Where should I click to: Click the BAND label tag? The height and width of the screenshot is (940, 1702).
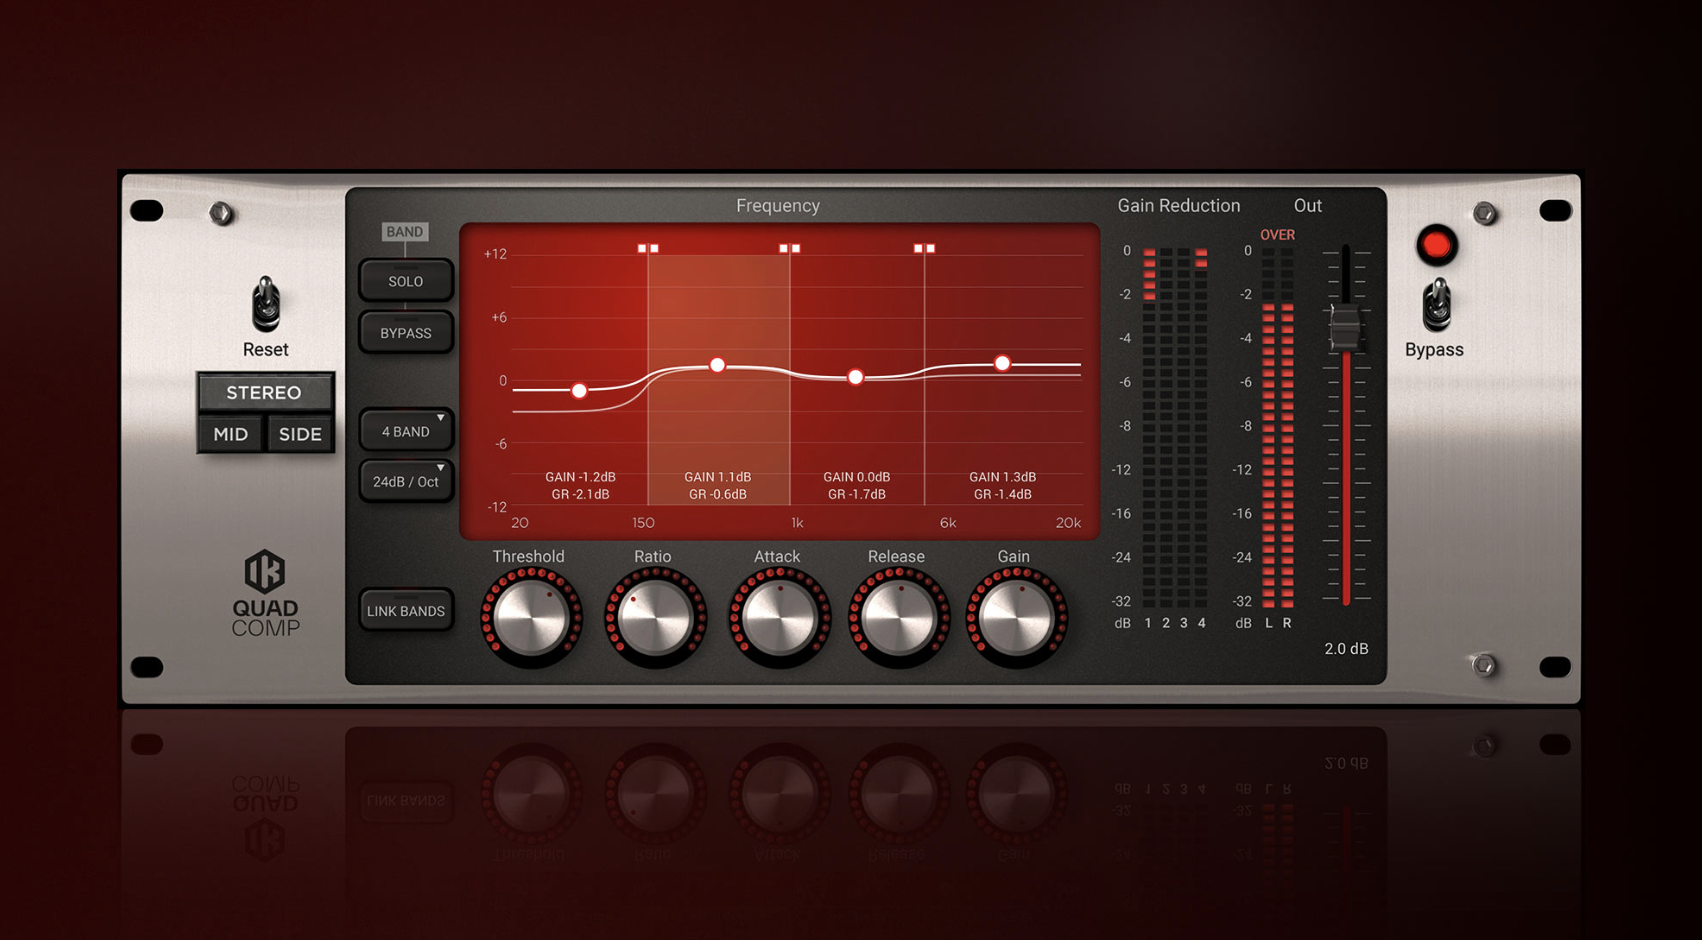405,231
